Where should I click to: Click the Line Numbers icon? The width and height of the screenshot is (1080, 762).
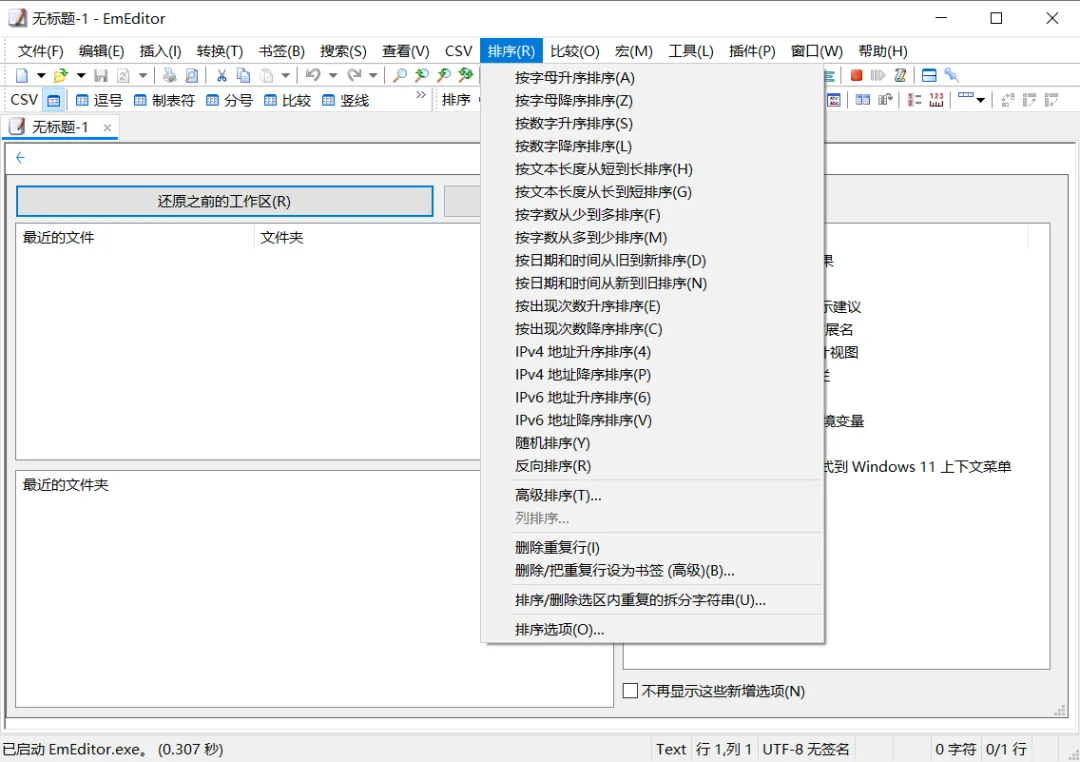click(x=914, y=101)
